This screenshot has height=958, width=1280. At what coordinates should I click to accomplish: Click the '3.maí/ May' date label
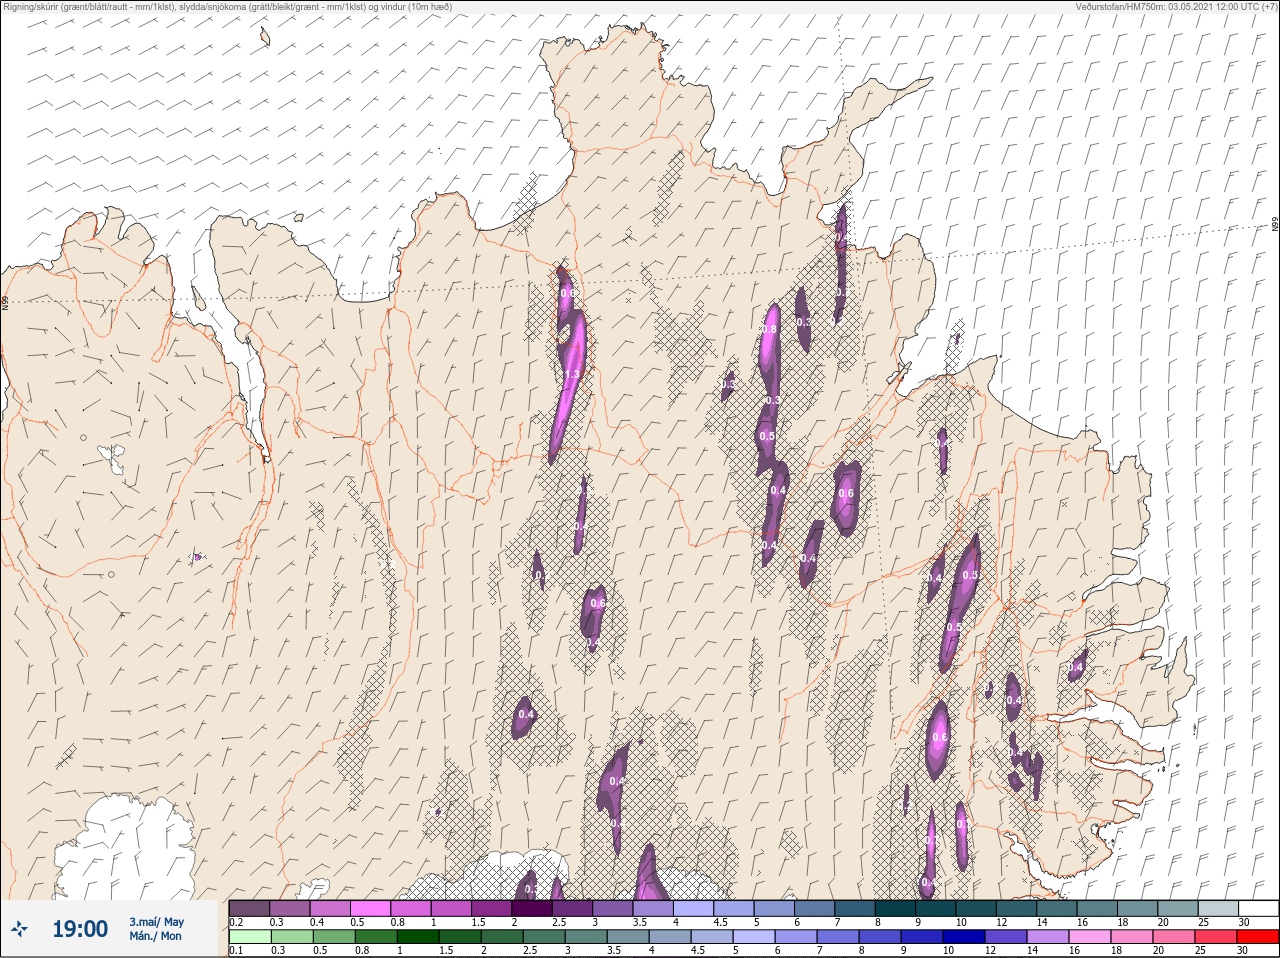[156, 922]
